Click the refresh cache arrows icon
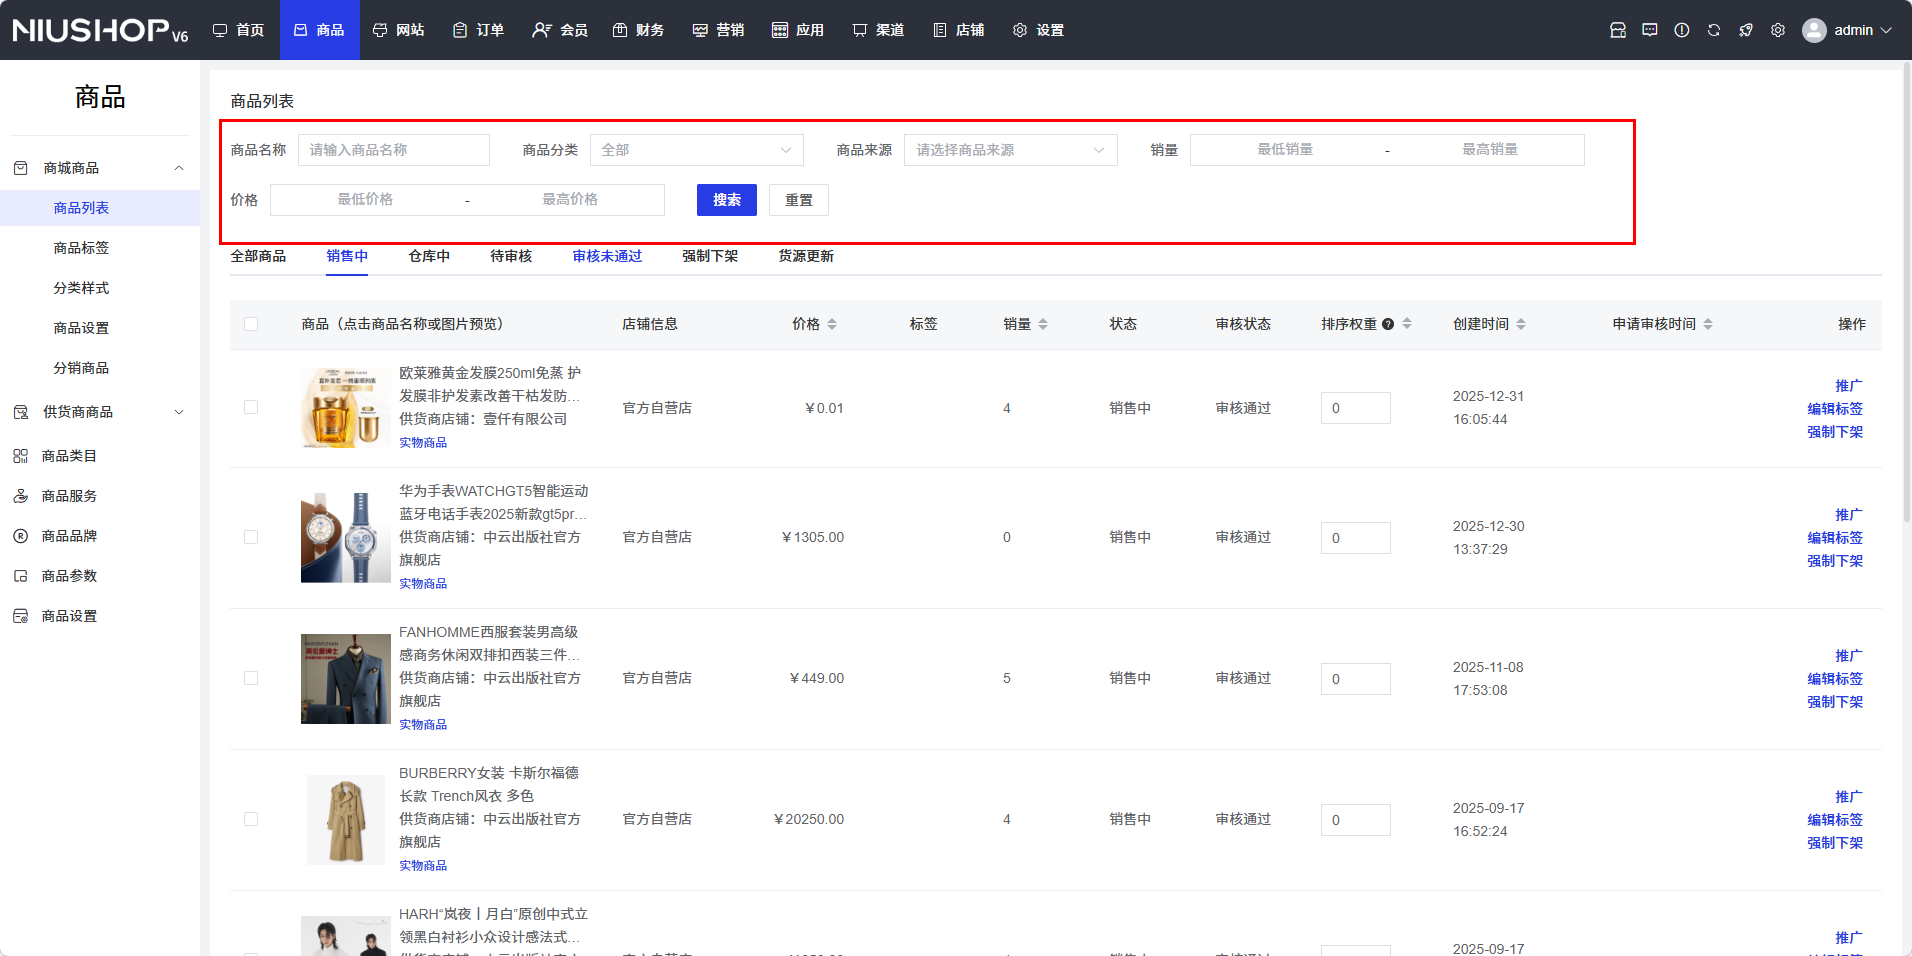 1713,30
